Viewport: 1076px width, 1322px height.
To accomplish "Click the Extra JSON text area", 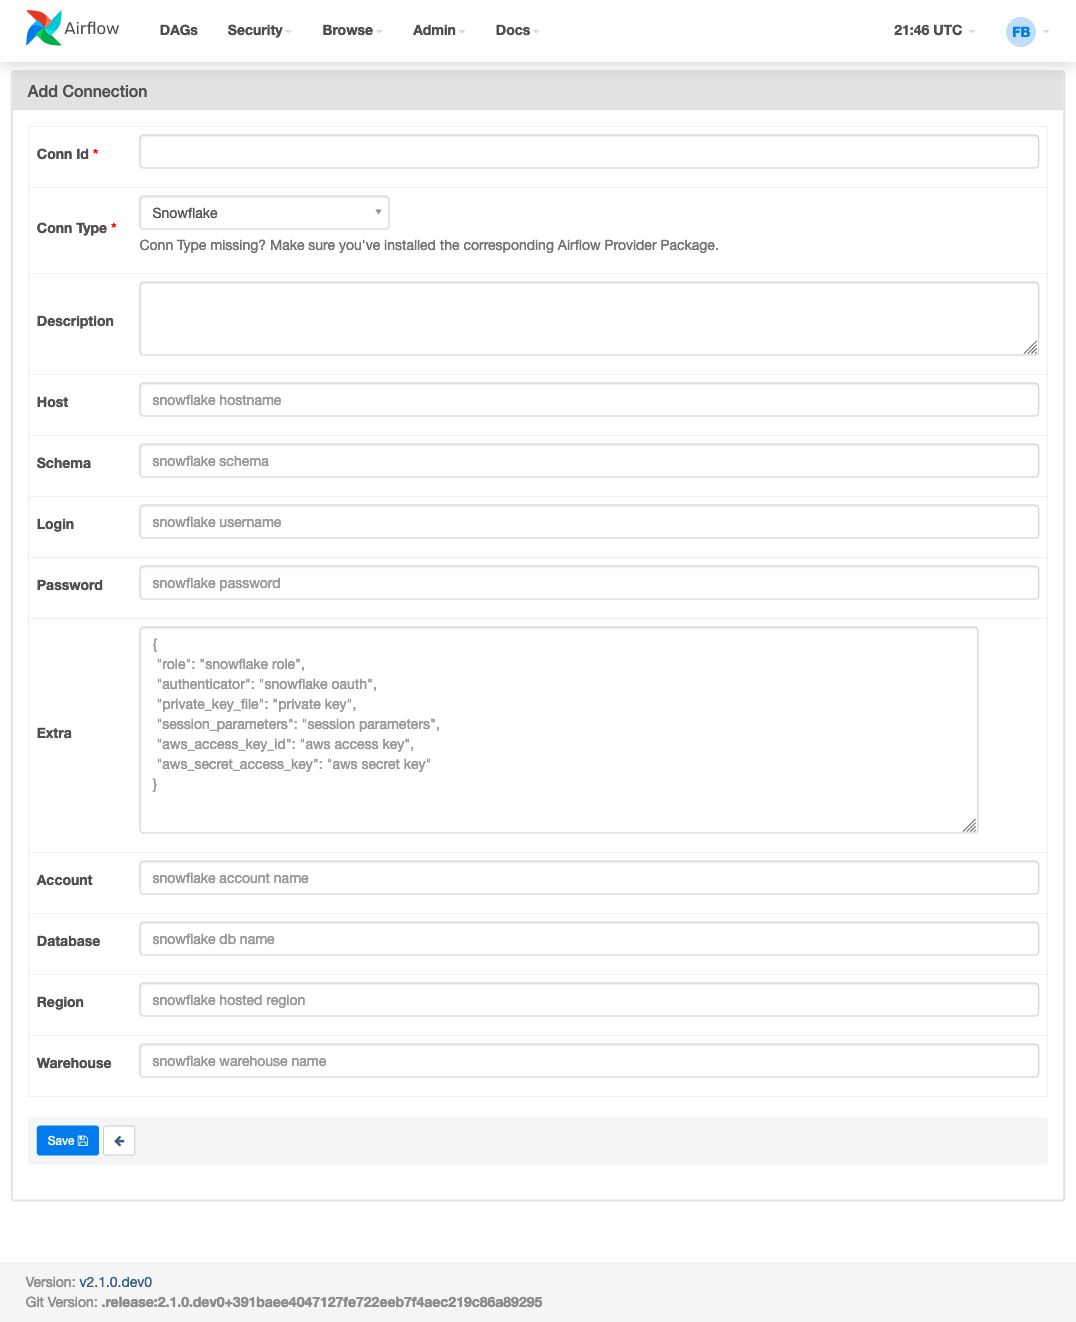I will (559, 730).
